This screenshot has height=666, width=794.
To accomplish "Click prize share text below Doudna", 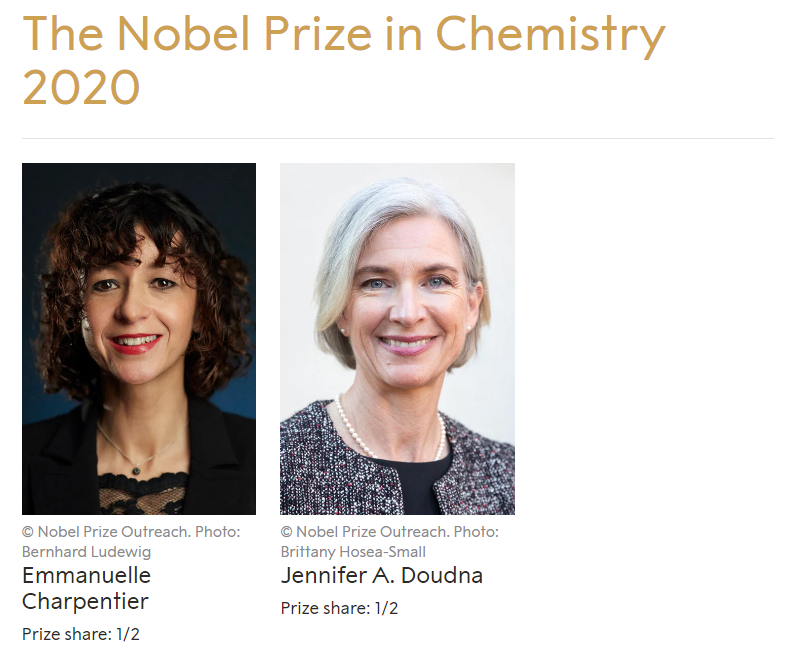I will click(x=339, y=608).
